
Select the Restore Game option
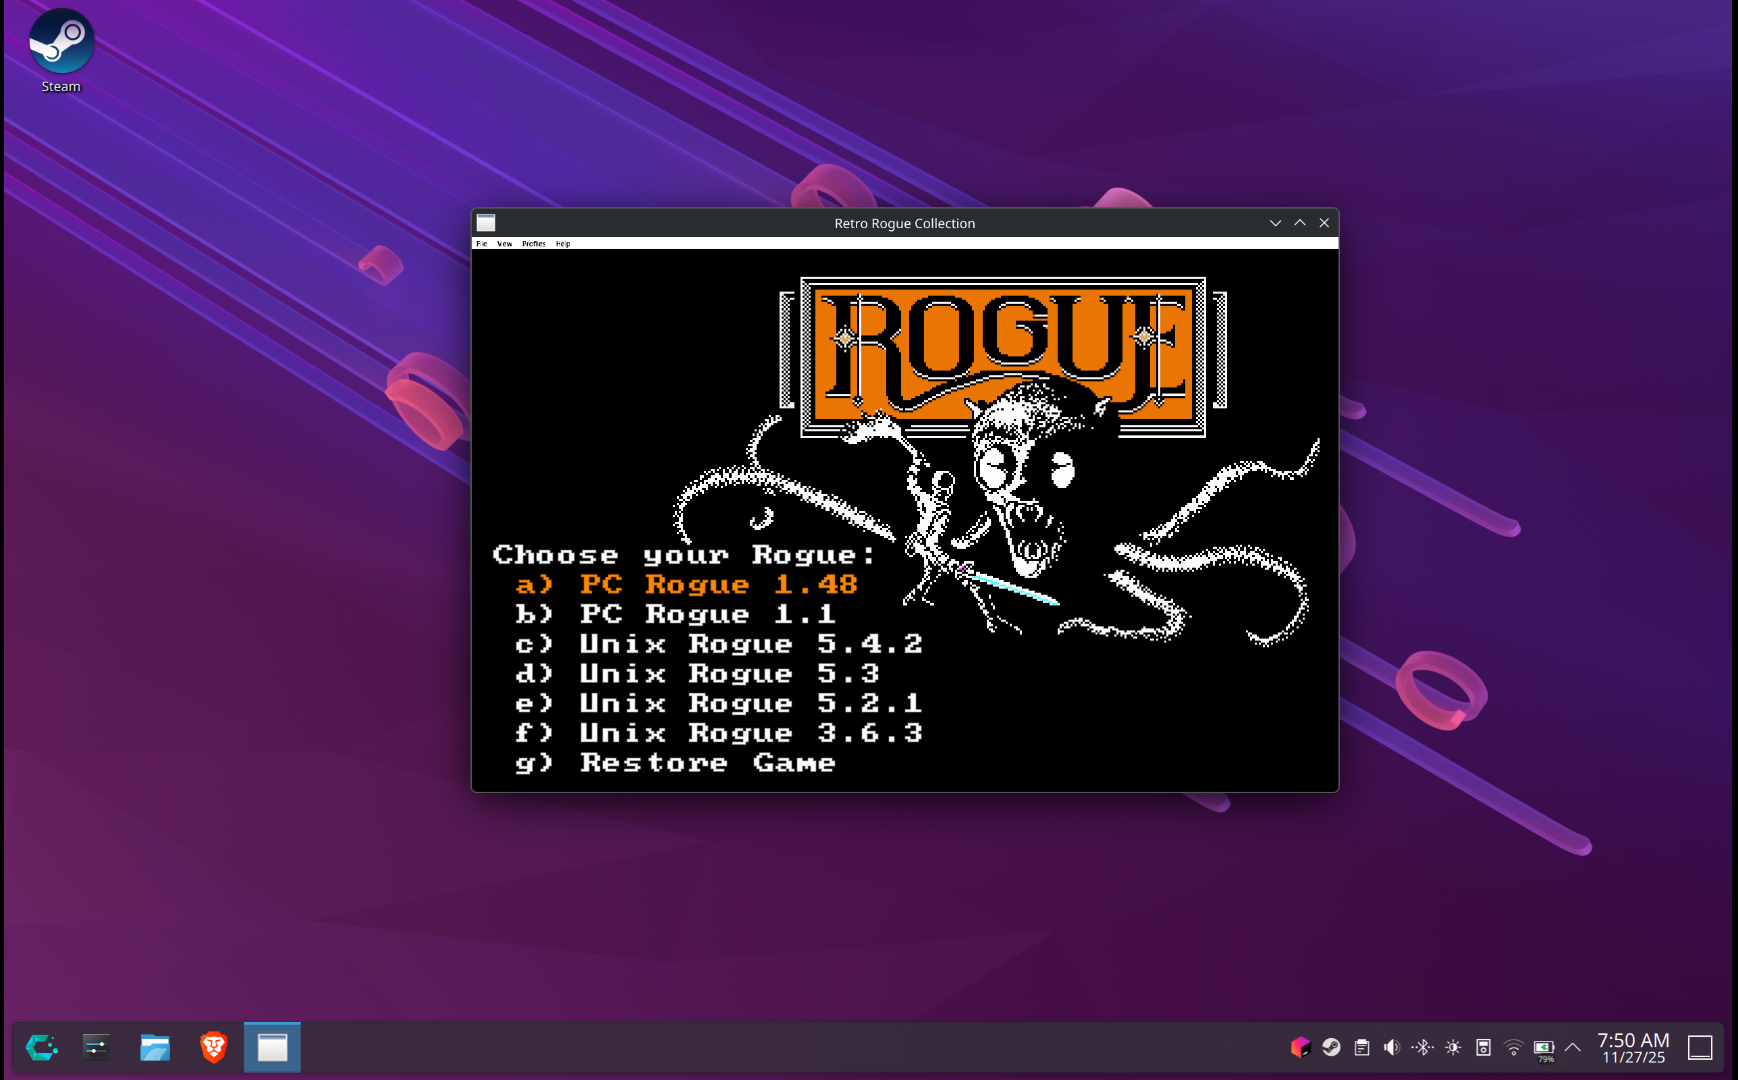point(676,763)
